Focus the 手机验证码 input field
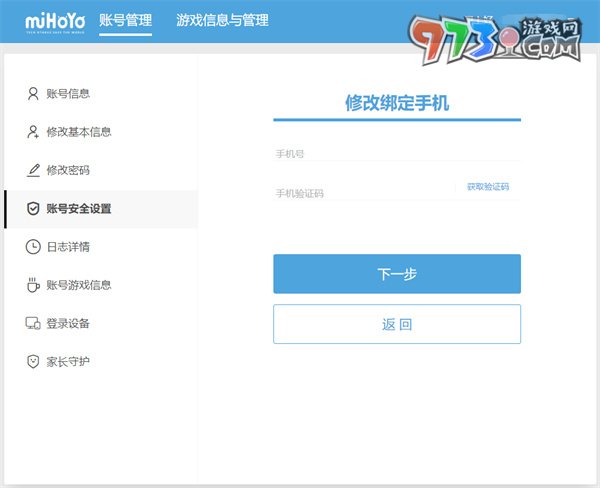Viewport: 600px width, 488px height. click(360, 193)
